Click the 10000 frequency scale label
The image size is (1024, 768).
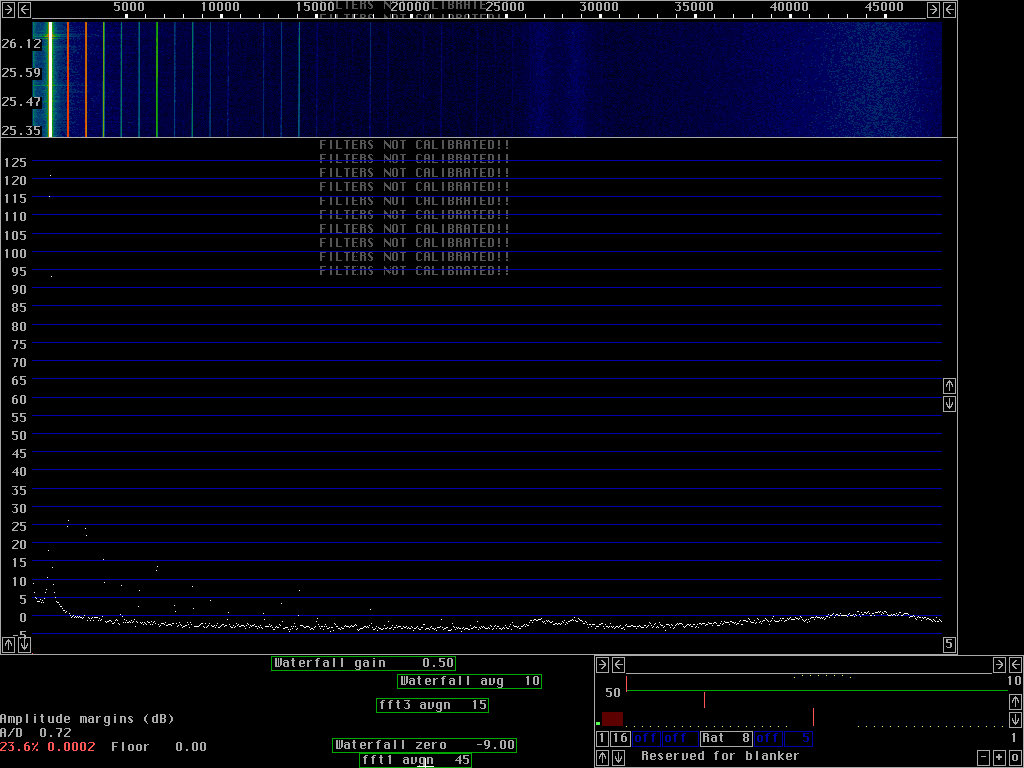click(220, 7)
